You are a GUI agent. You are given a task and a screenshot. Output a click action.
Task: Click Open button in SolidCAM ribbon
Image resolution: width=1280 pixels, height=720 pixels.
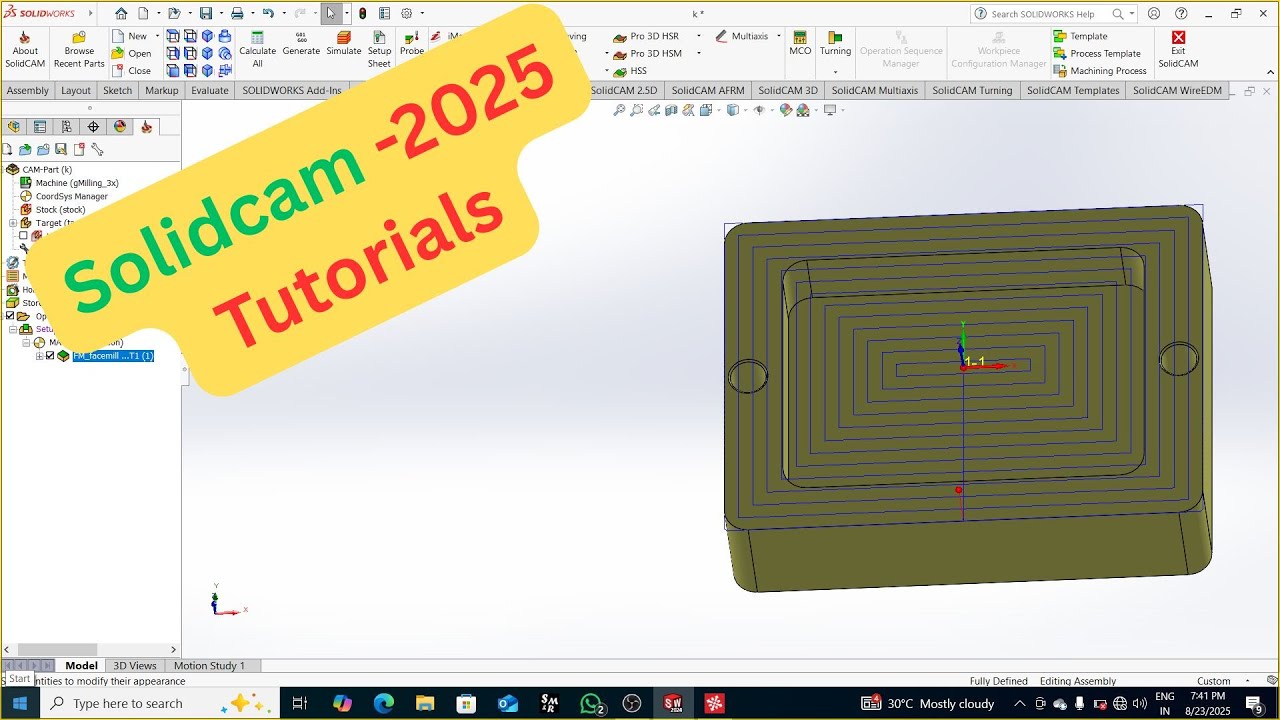coord(132,53)
